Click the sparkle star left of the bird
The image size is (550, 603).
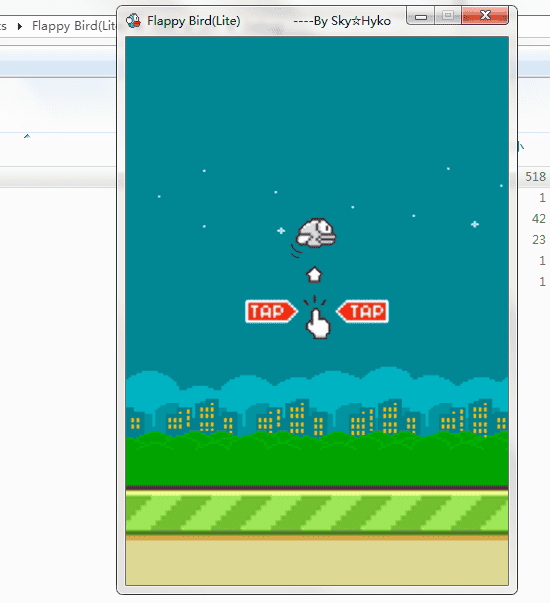pyautogui.click(x=281, y=231)
